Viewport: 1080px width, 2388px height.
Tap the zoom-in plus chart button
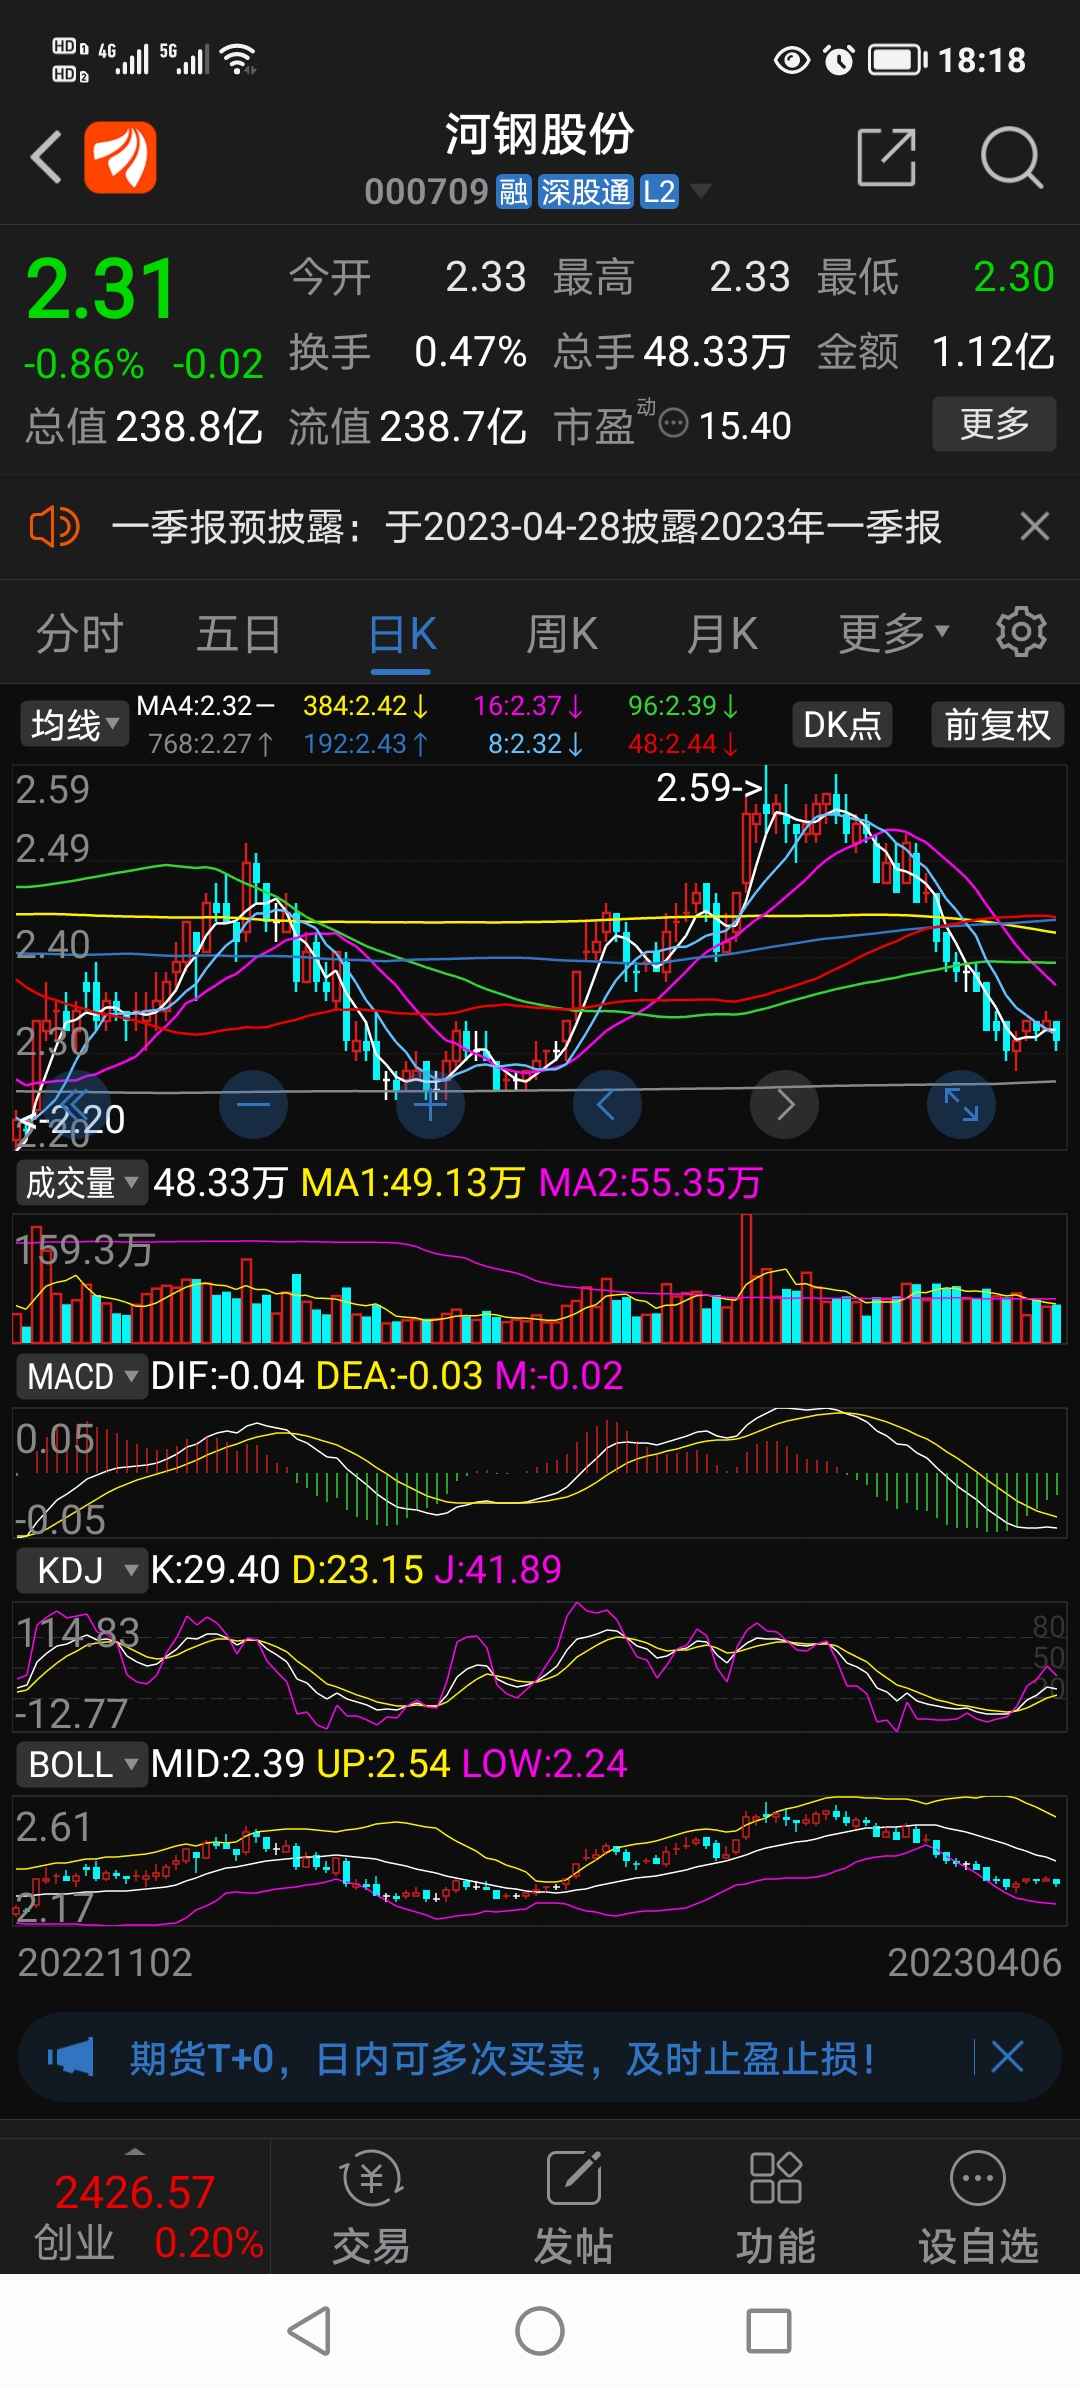430,1104
